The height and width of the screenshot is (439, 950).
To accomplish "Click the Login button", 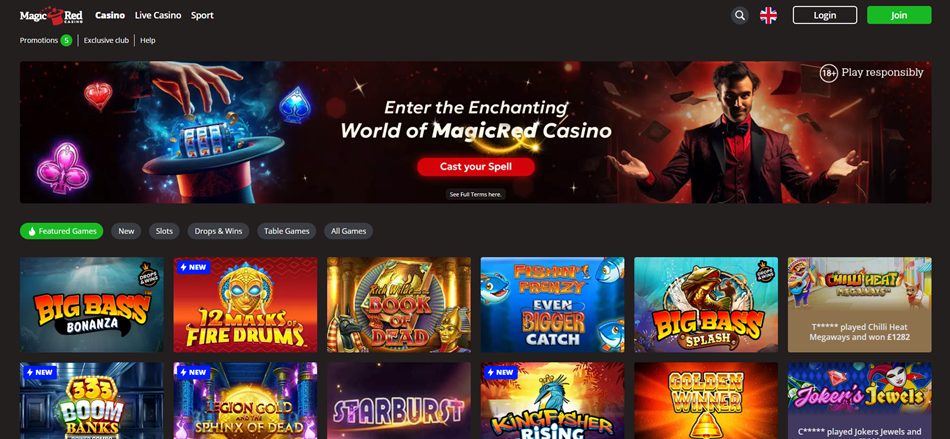I will coord(825,15).
